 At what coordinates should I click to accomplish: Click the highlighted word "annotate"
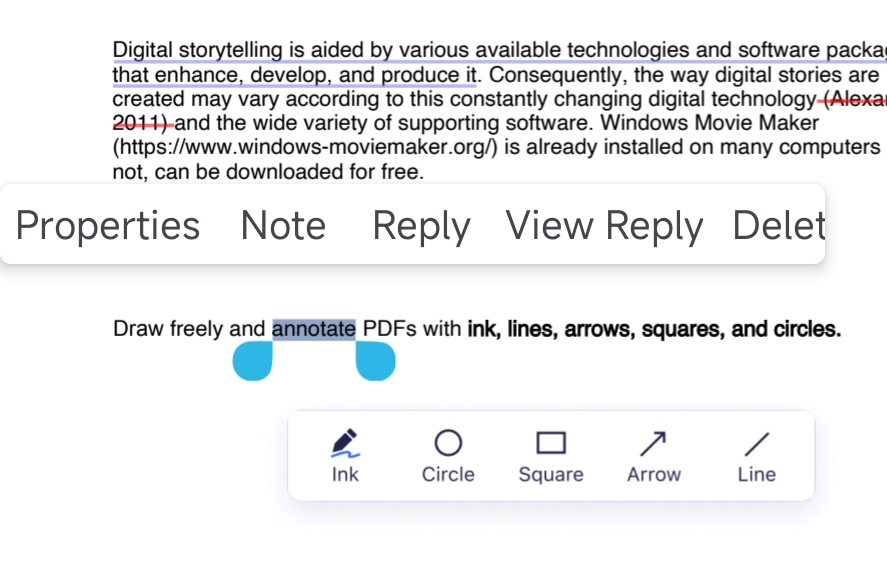314,329
